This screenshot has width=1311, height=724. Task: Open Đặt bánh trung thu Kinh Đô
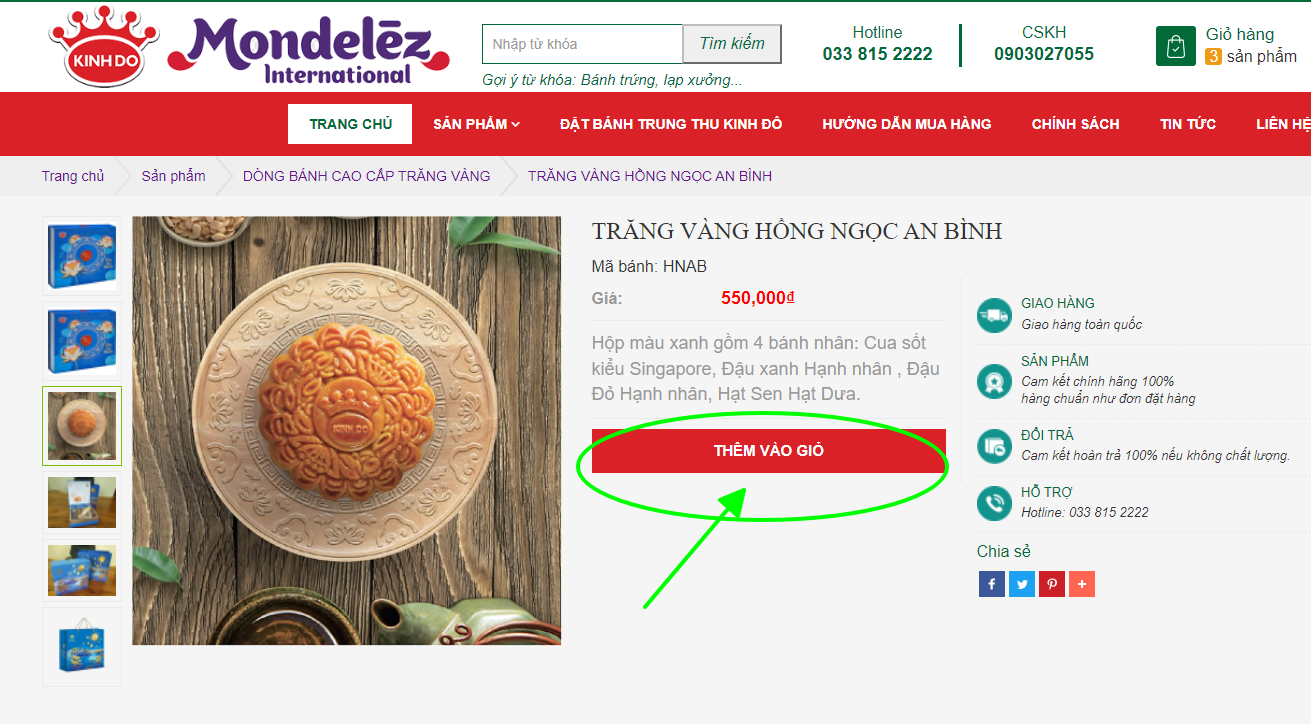click(x=671, y=124)
